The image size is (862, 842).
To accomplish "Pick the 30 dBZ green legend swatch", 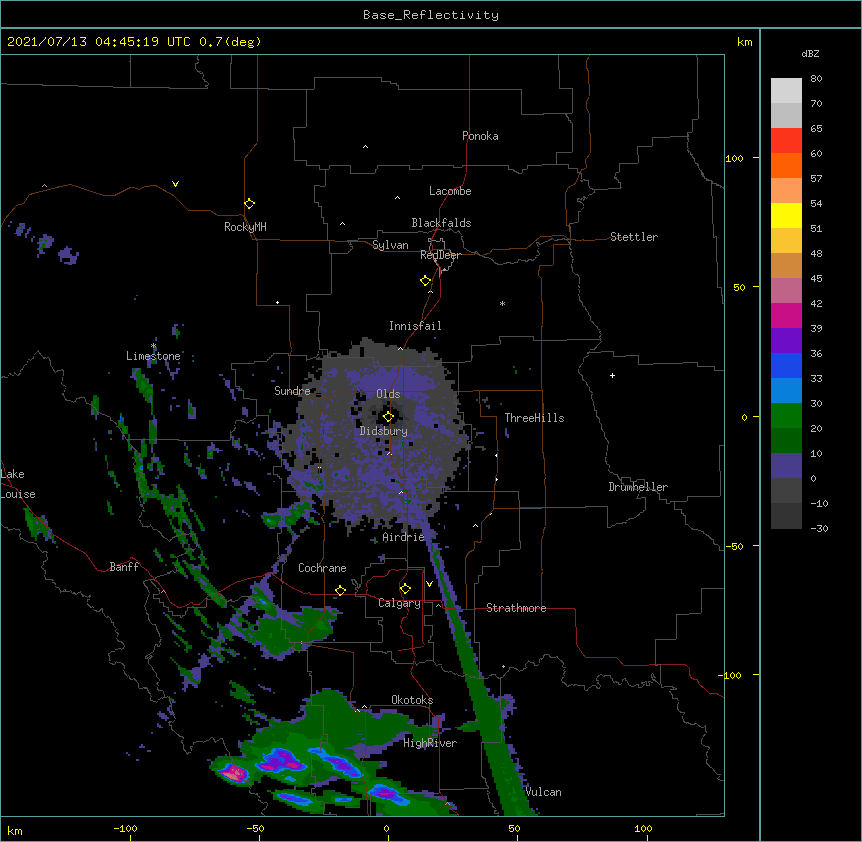I will [x=786, y=416].
